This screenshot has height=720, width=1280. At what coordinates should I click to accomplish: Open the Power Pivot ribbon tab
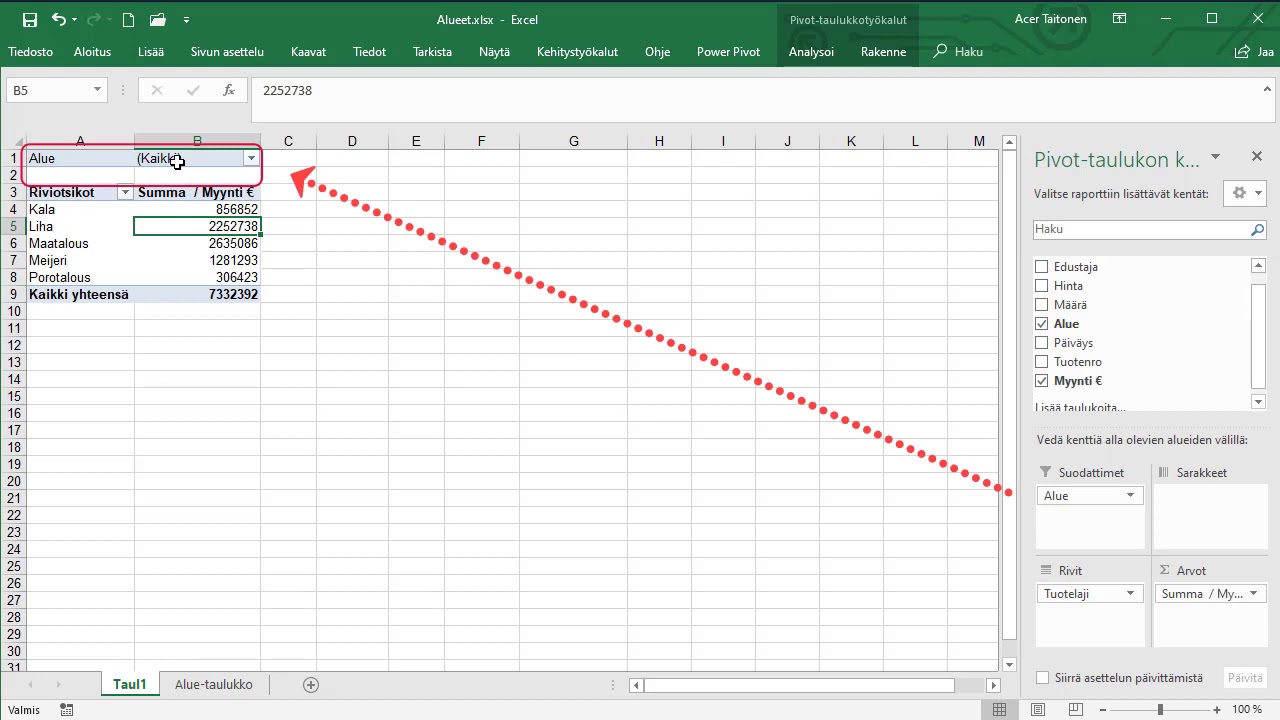(x=728, y=52)
